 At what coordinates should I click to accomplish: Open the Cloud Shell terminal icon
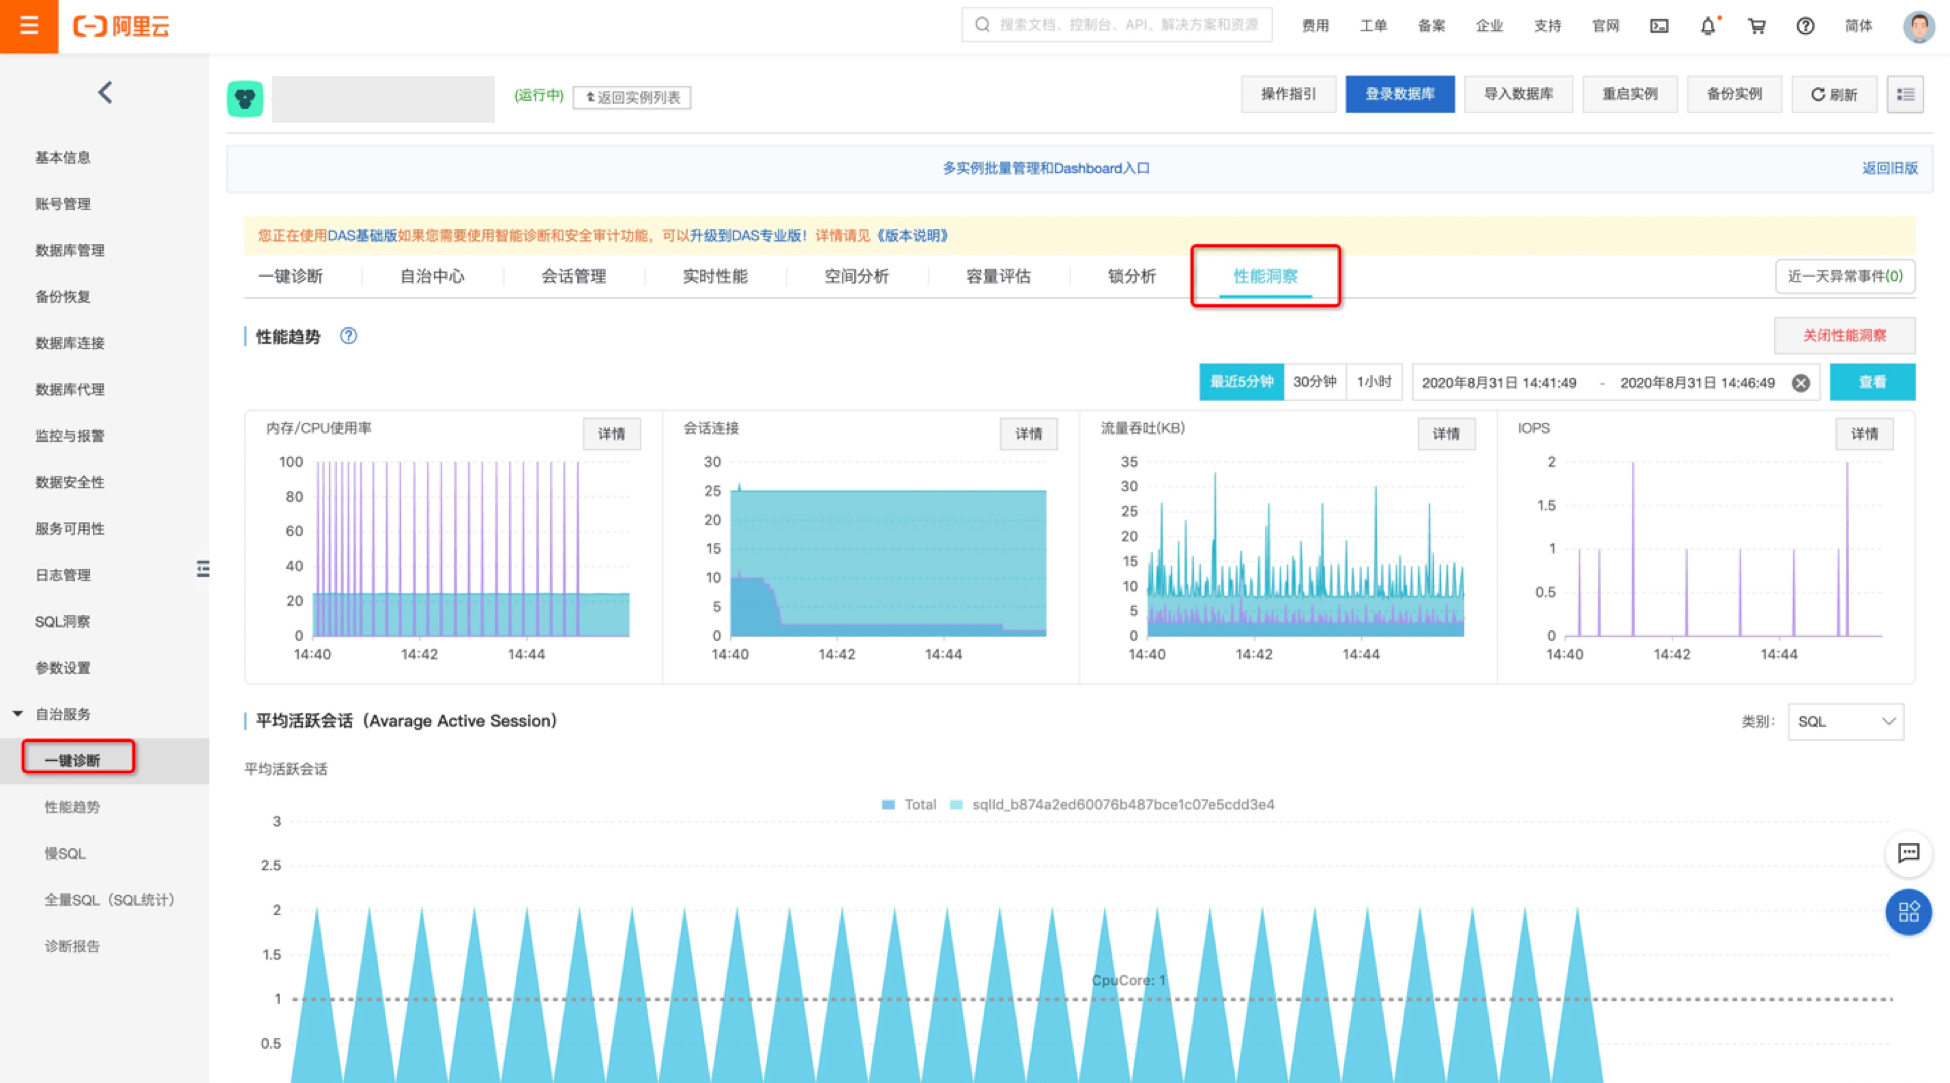pos(1659,26)
